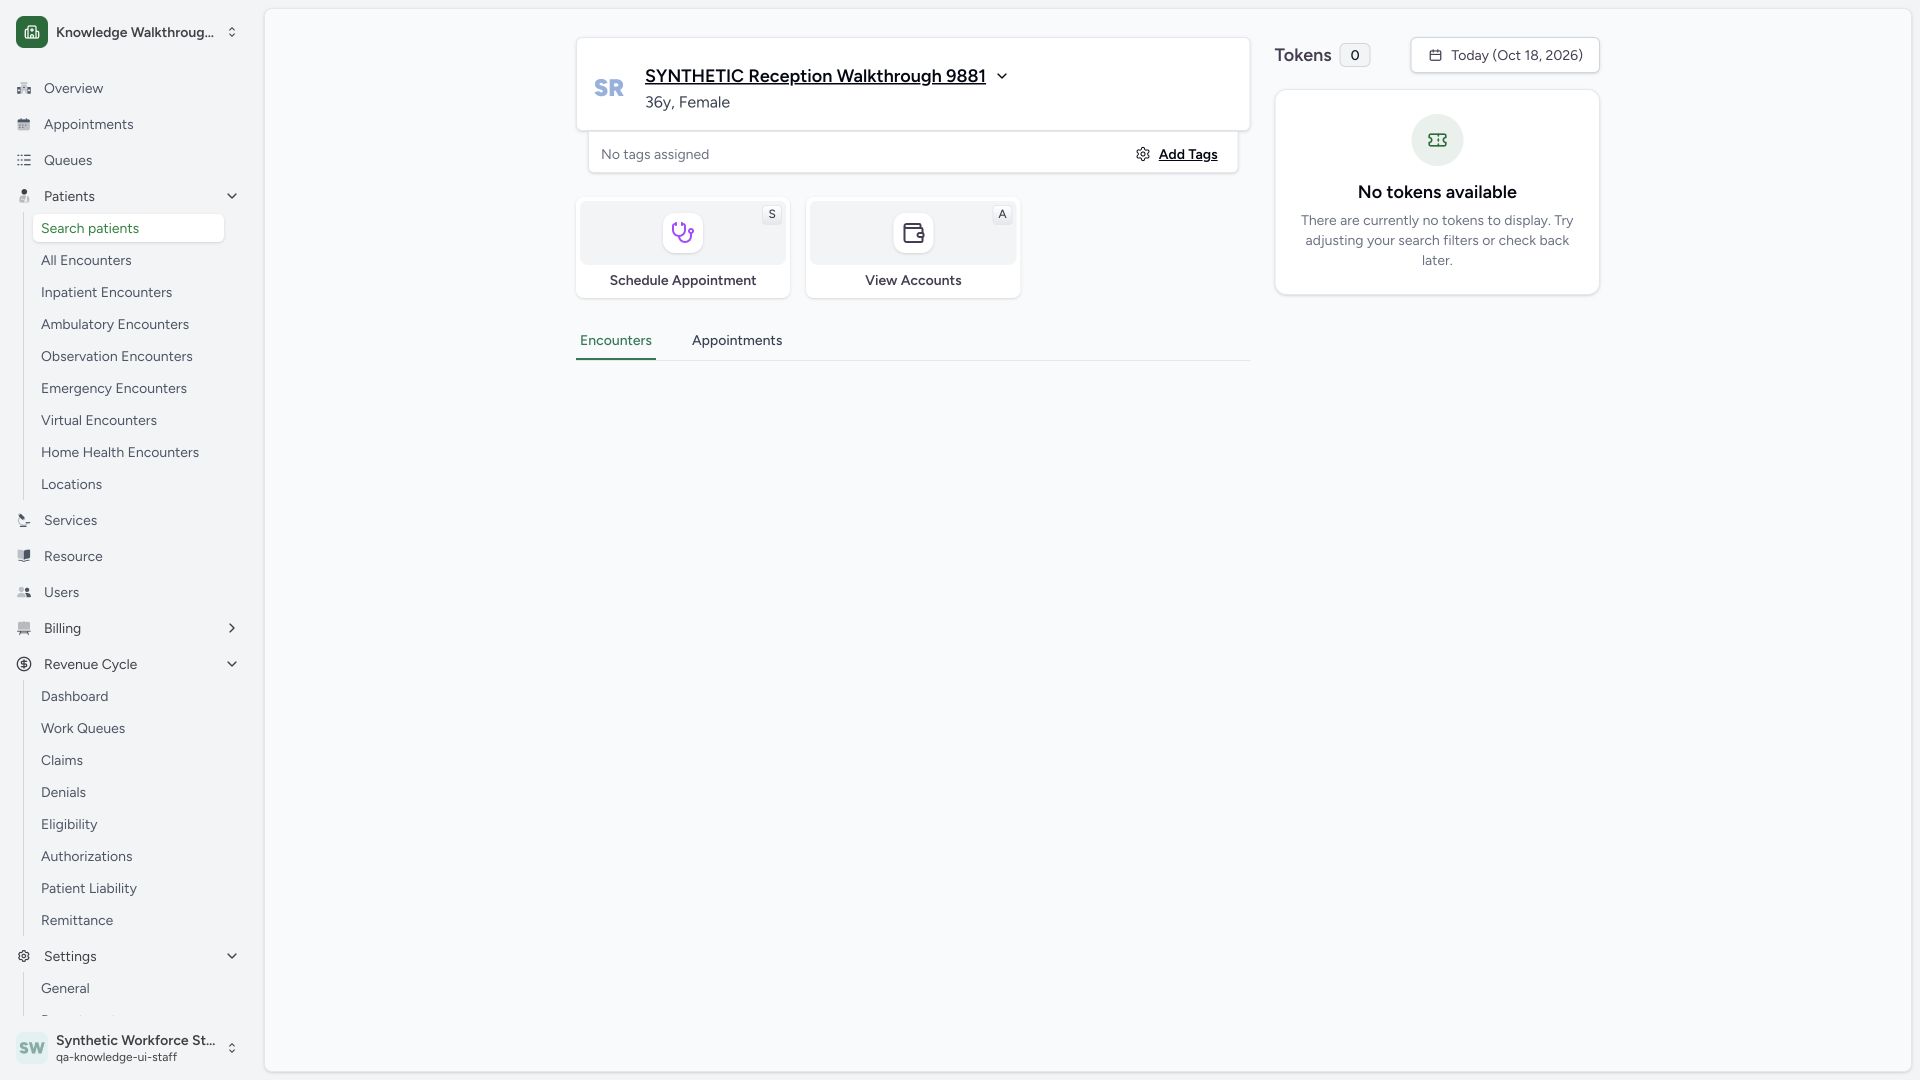
Task: Click the SW user avatar
Action: click(x=32, y=1048)
